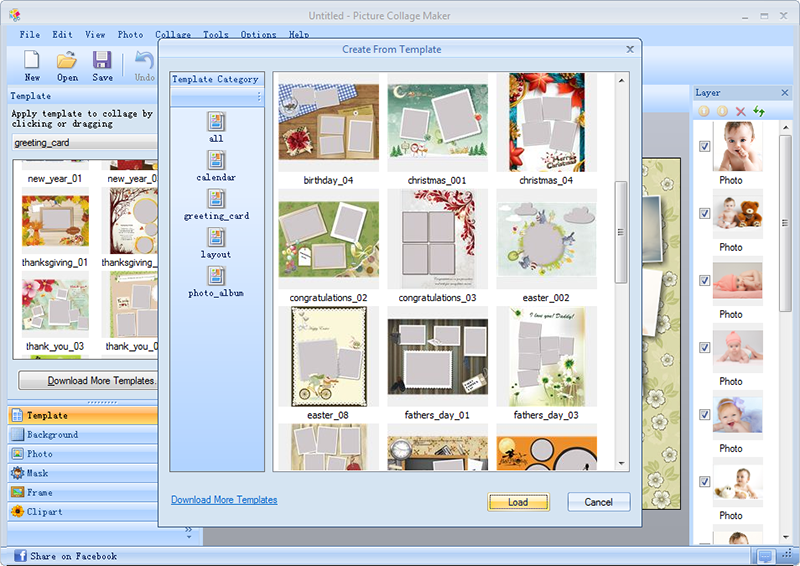Uncheck the first baby Photo layer checkbox
This screenshot has width=800, height=566.
[x=705, y=146]
